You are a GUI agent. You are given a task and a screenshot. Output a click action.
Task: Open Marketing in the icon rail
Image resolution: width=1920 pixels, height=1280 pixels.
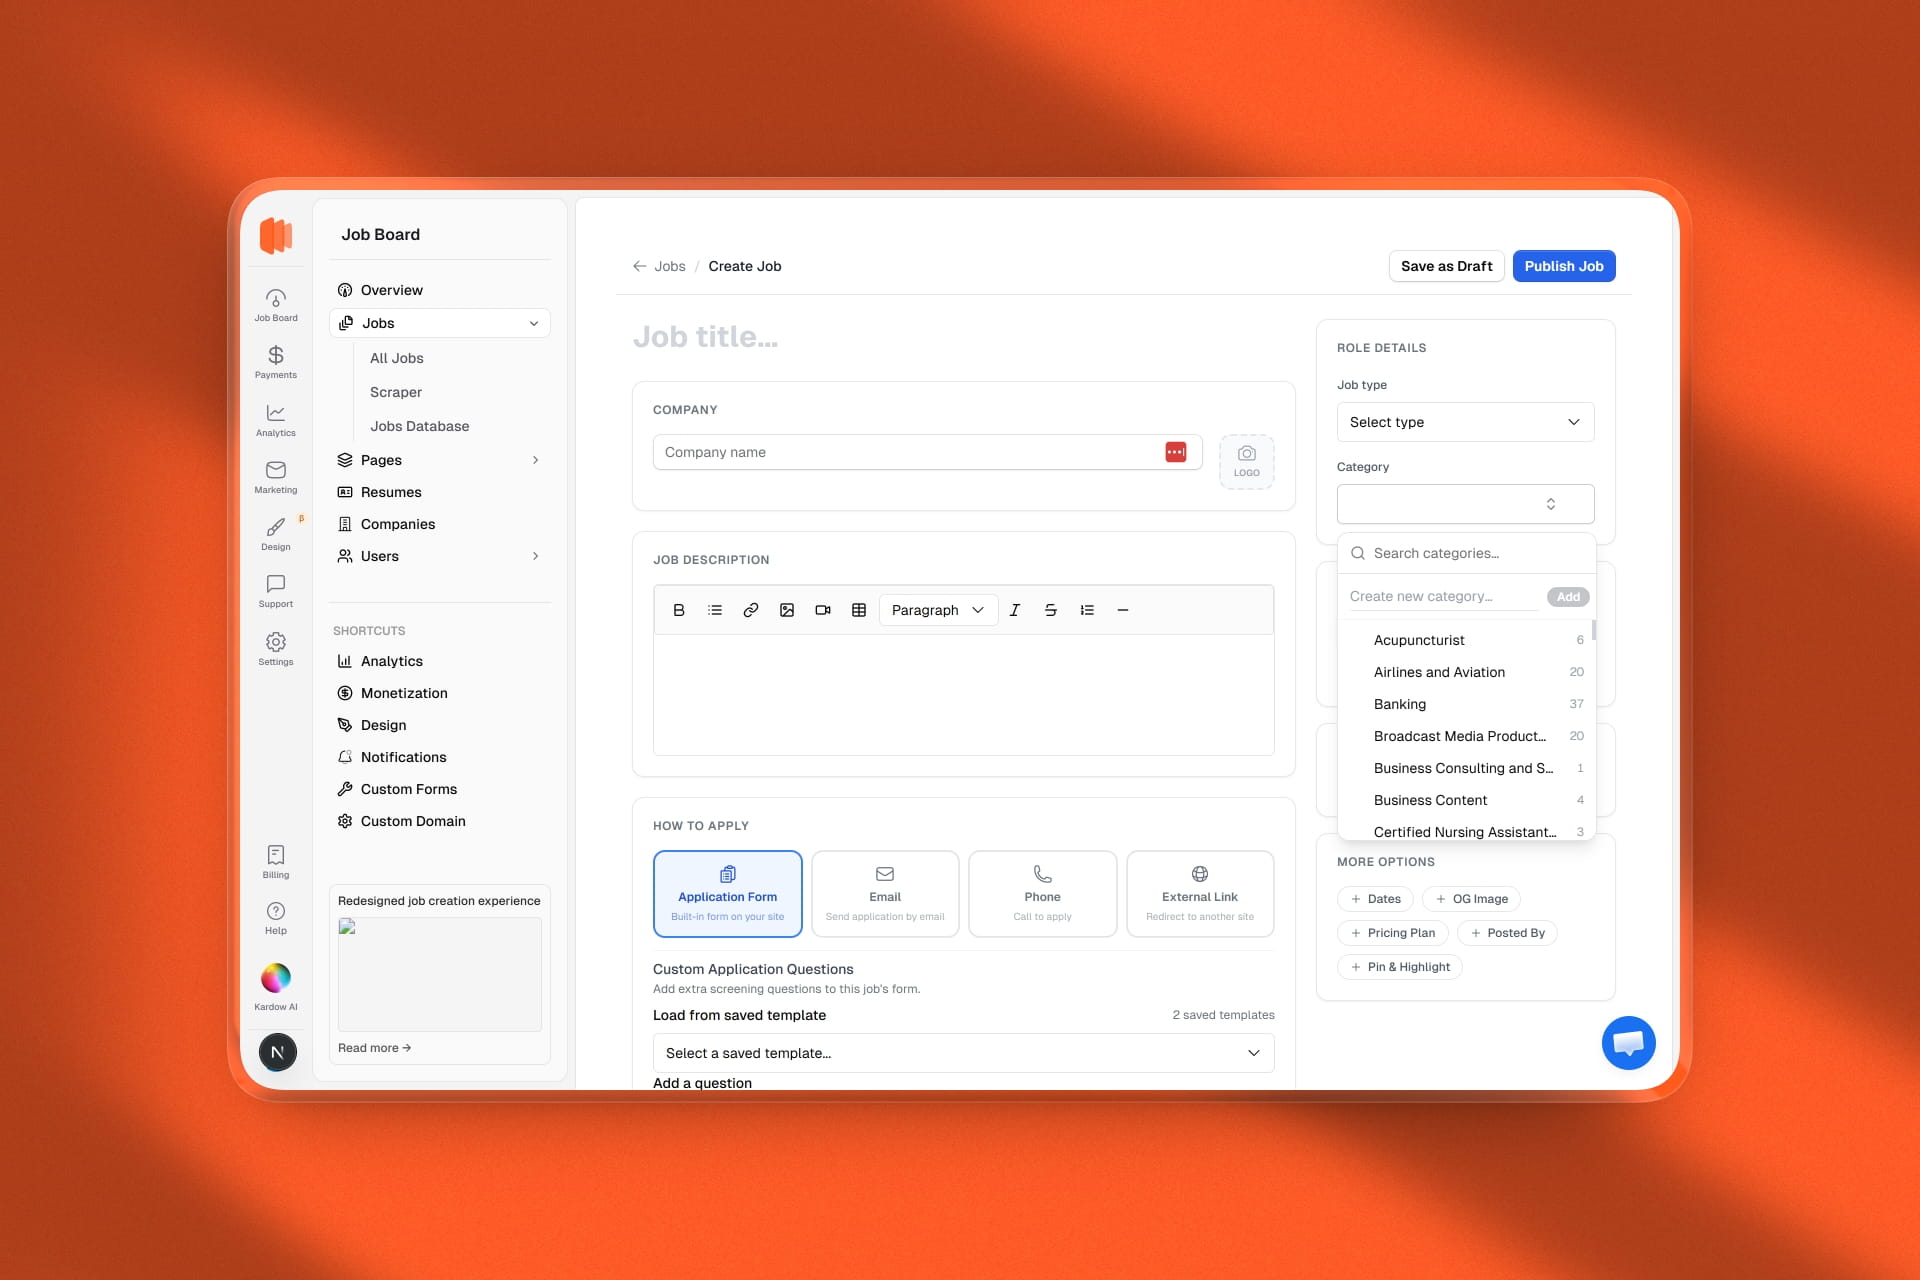(276, 477)
